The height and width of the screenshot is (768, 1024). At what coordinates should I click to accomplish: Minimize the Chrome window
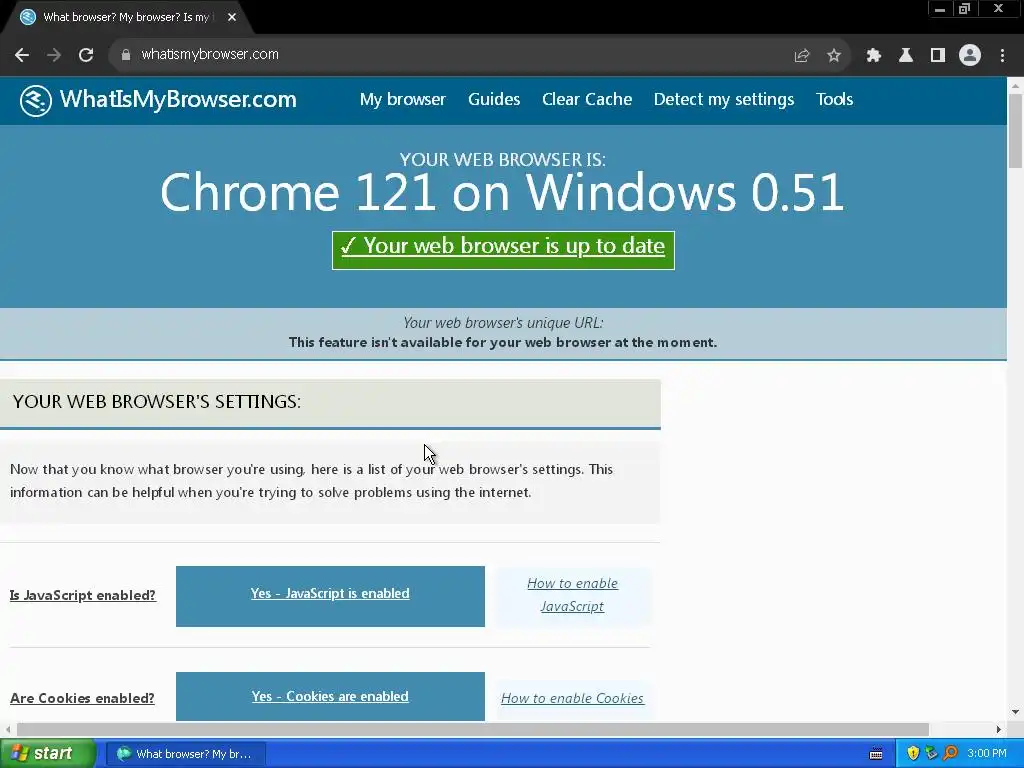click(x=940, y=9)
